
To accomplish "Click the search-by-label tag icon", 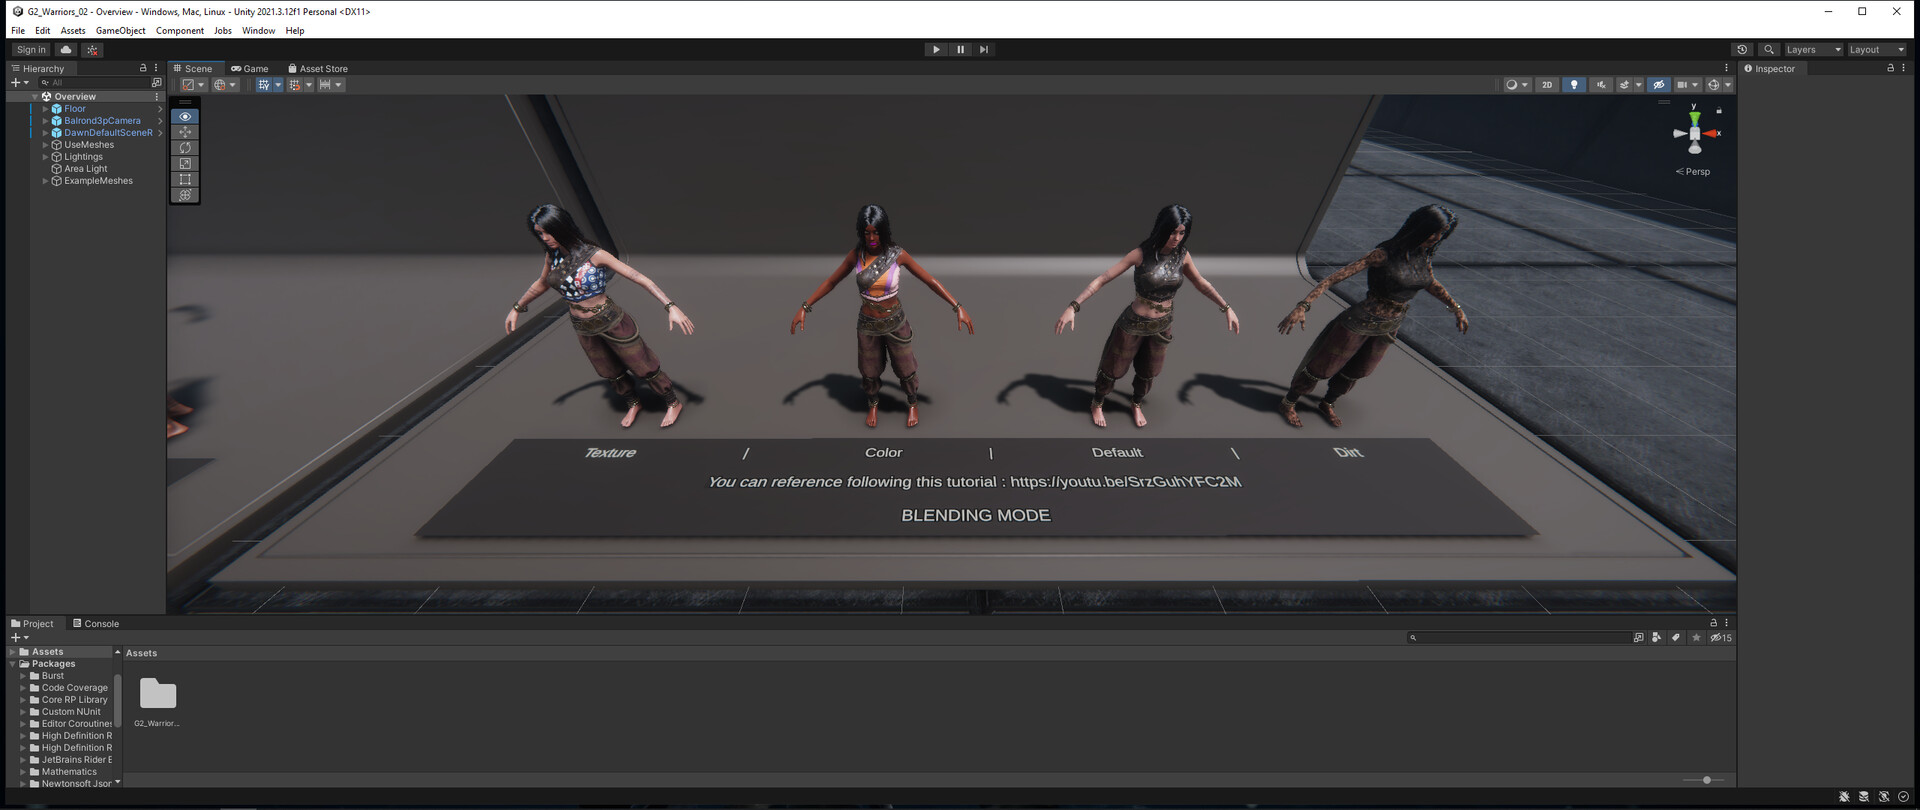I will pos(1676,637).
